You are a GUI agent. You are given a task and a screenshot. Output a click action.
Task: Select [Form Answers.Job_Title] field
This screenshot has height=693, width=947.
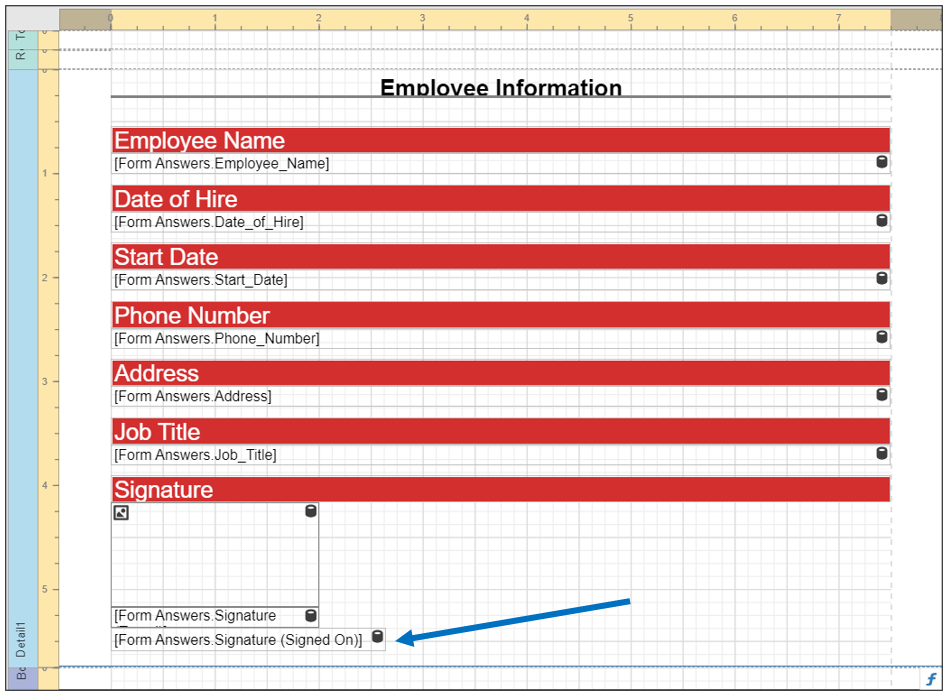[x=501, y=456]
